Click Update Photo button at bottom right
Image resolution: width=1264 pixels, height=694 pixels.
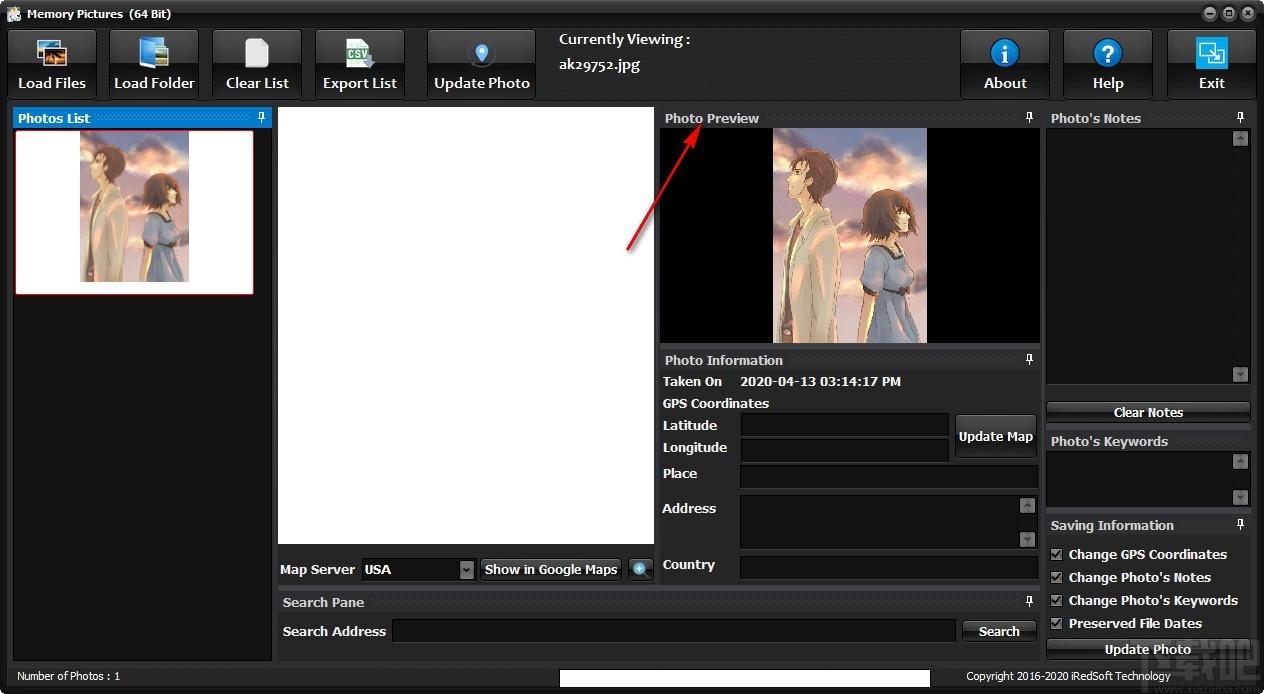(1148, 649)
